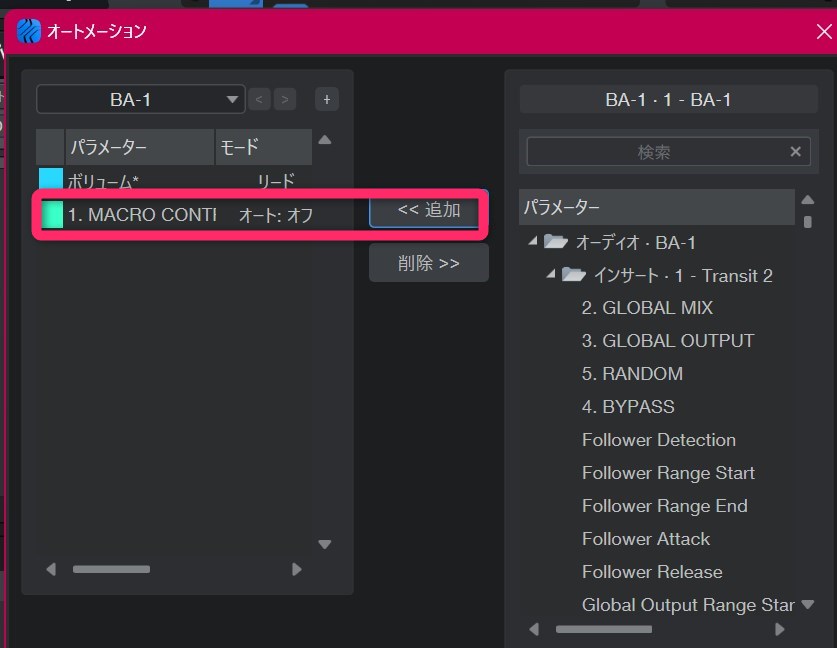Click the plus button beside BA-1 dropdown

click(x=326, y=99)
